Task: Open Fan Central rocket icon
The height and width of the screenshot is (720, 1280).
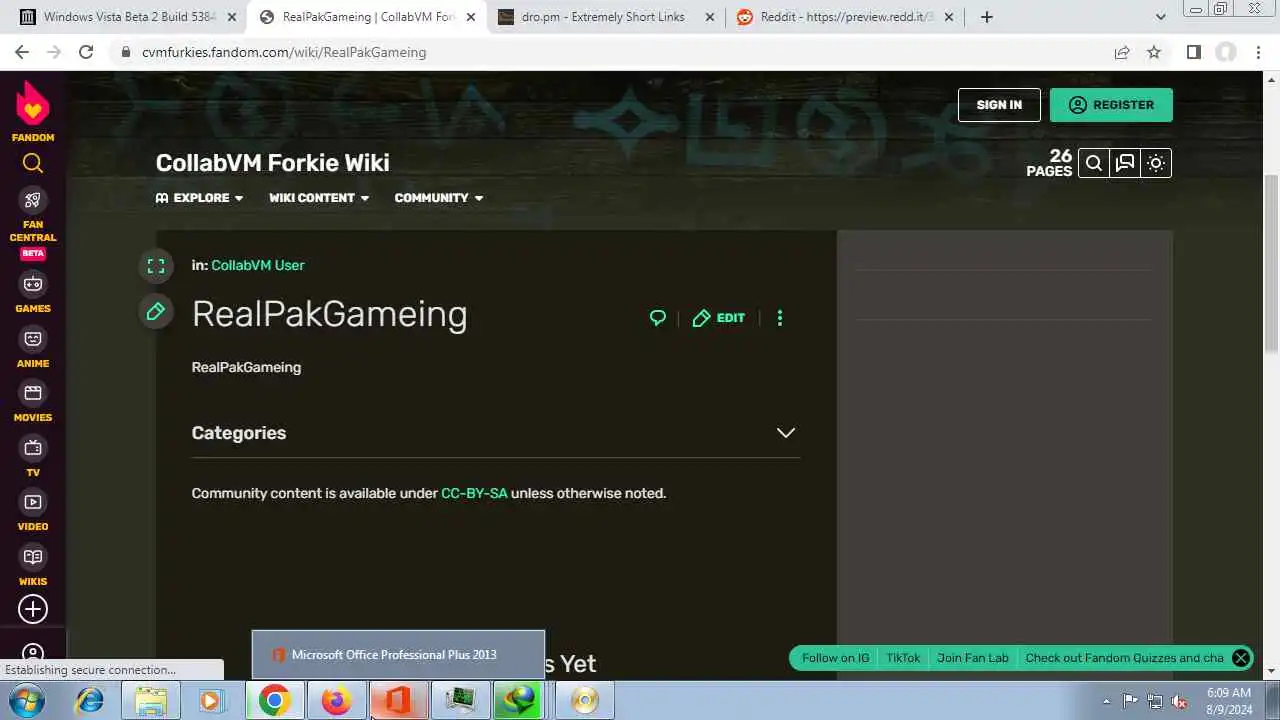Action: click(33, 201)
